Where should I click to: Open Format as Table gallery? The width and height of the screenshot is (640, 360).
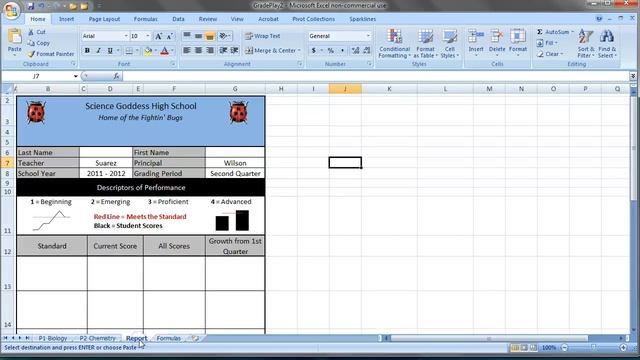(425, 43)
